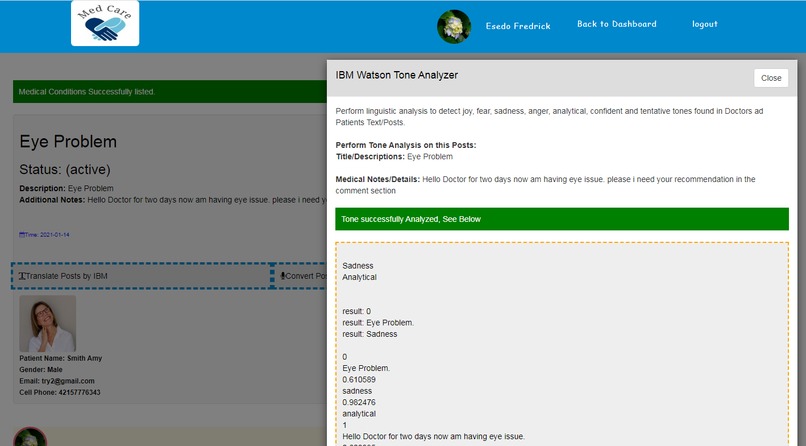Click the IBM Watson Tone Analyzer title
The height and width of the screenshot is (446, 806).
click(396, 75)
